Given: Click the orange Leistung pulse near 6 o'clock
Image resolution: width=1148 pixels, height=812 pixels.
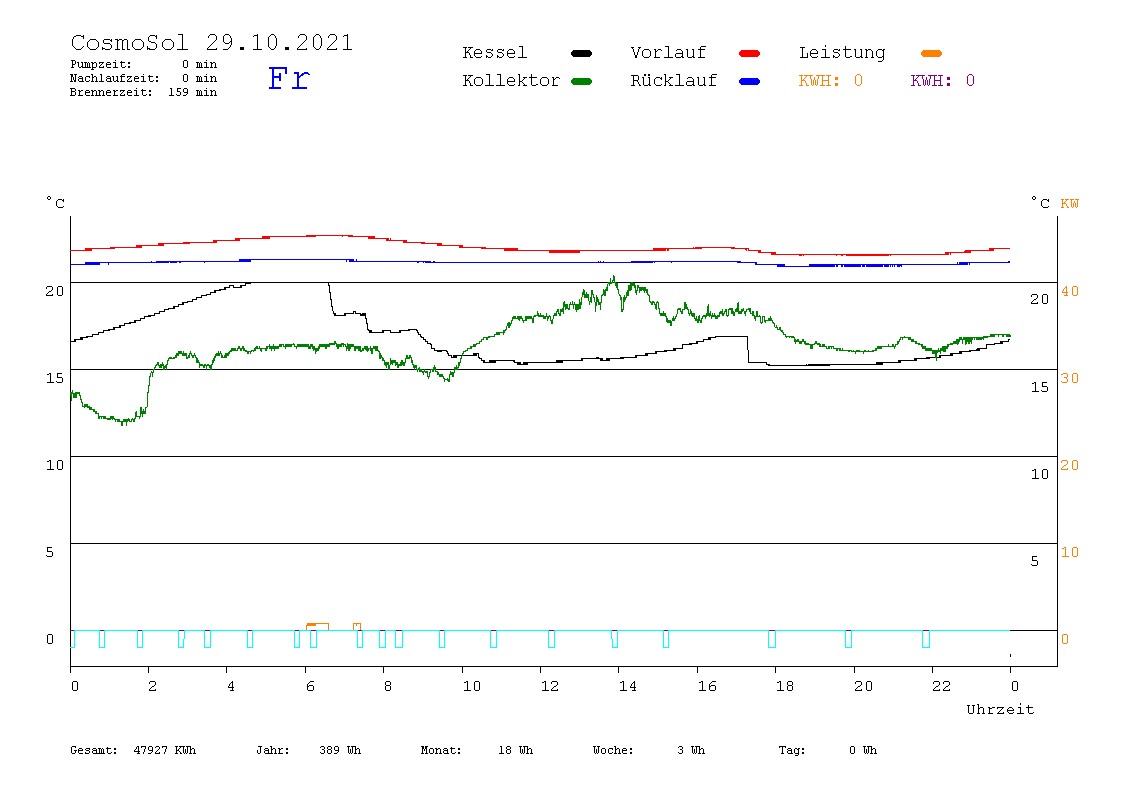Looking at the screenshot, I should [x=318, y=626].
